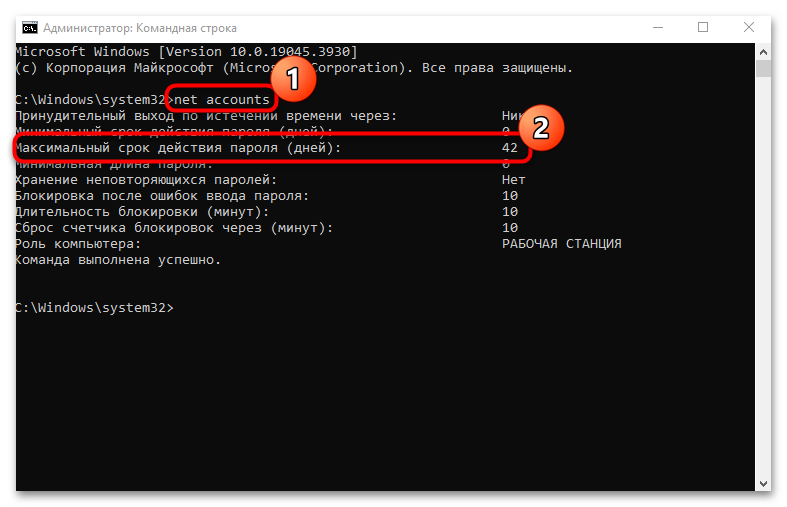Click the "Блокировка после ошибок ввода пароля" line

162,196
